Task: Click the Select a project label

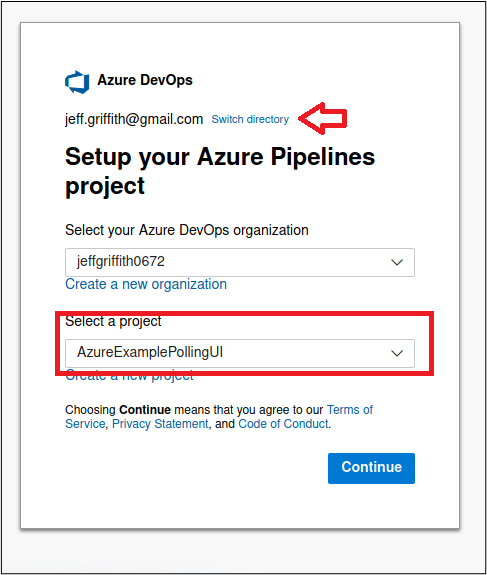Action: pos(113,321)
